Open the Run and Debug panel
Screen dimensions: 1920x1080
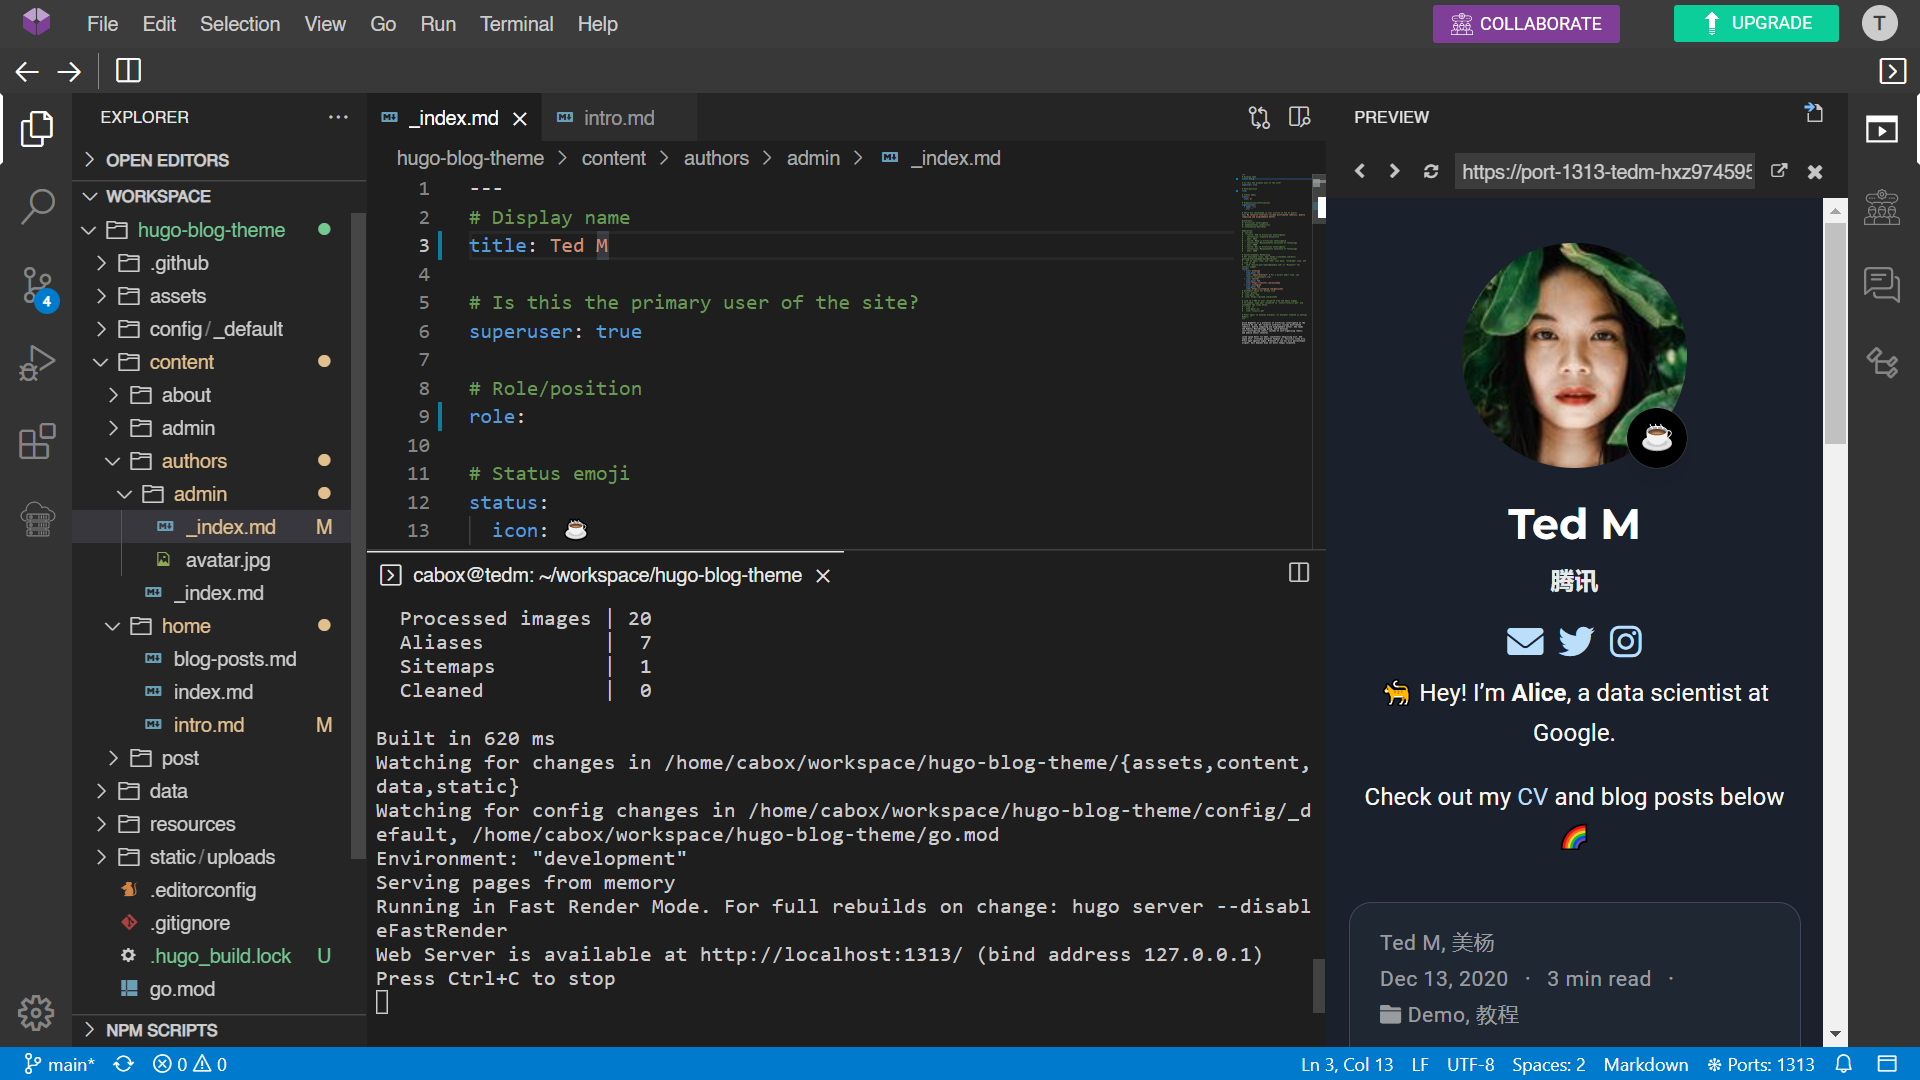click(x=37, y=363)
